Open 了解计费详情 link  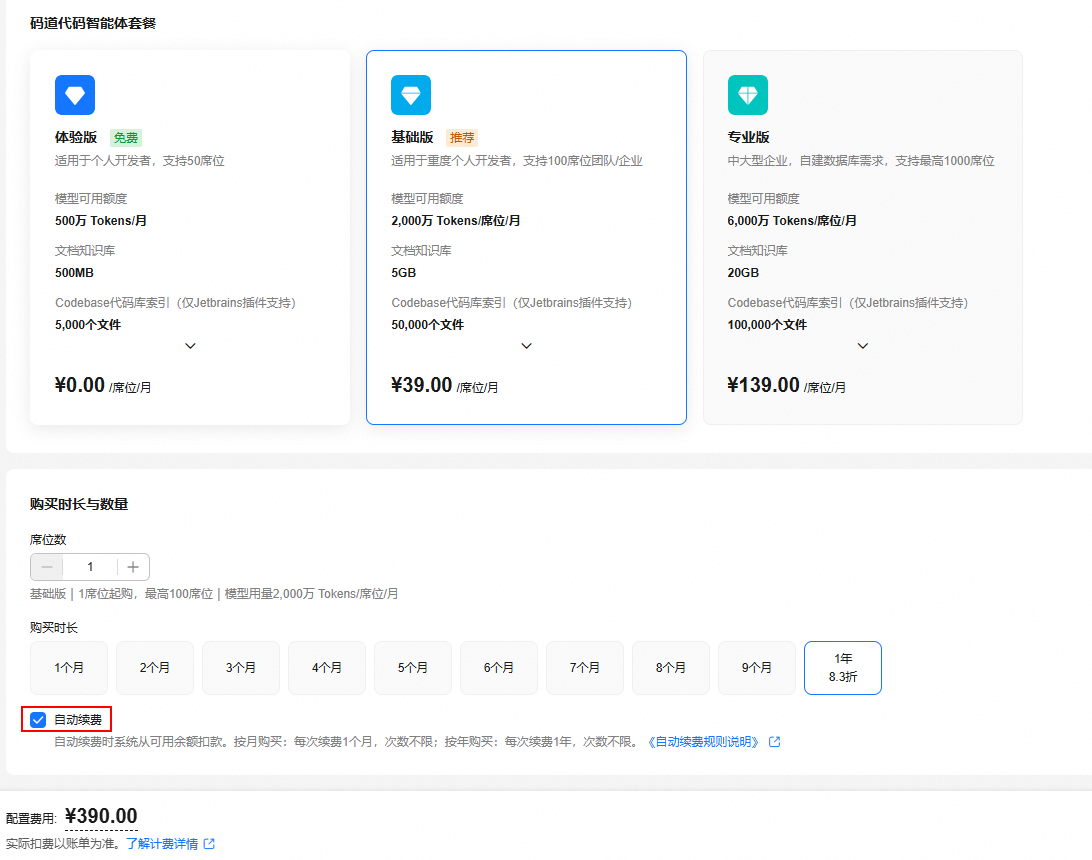pos(162,843)
